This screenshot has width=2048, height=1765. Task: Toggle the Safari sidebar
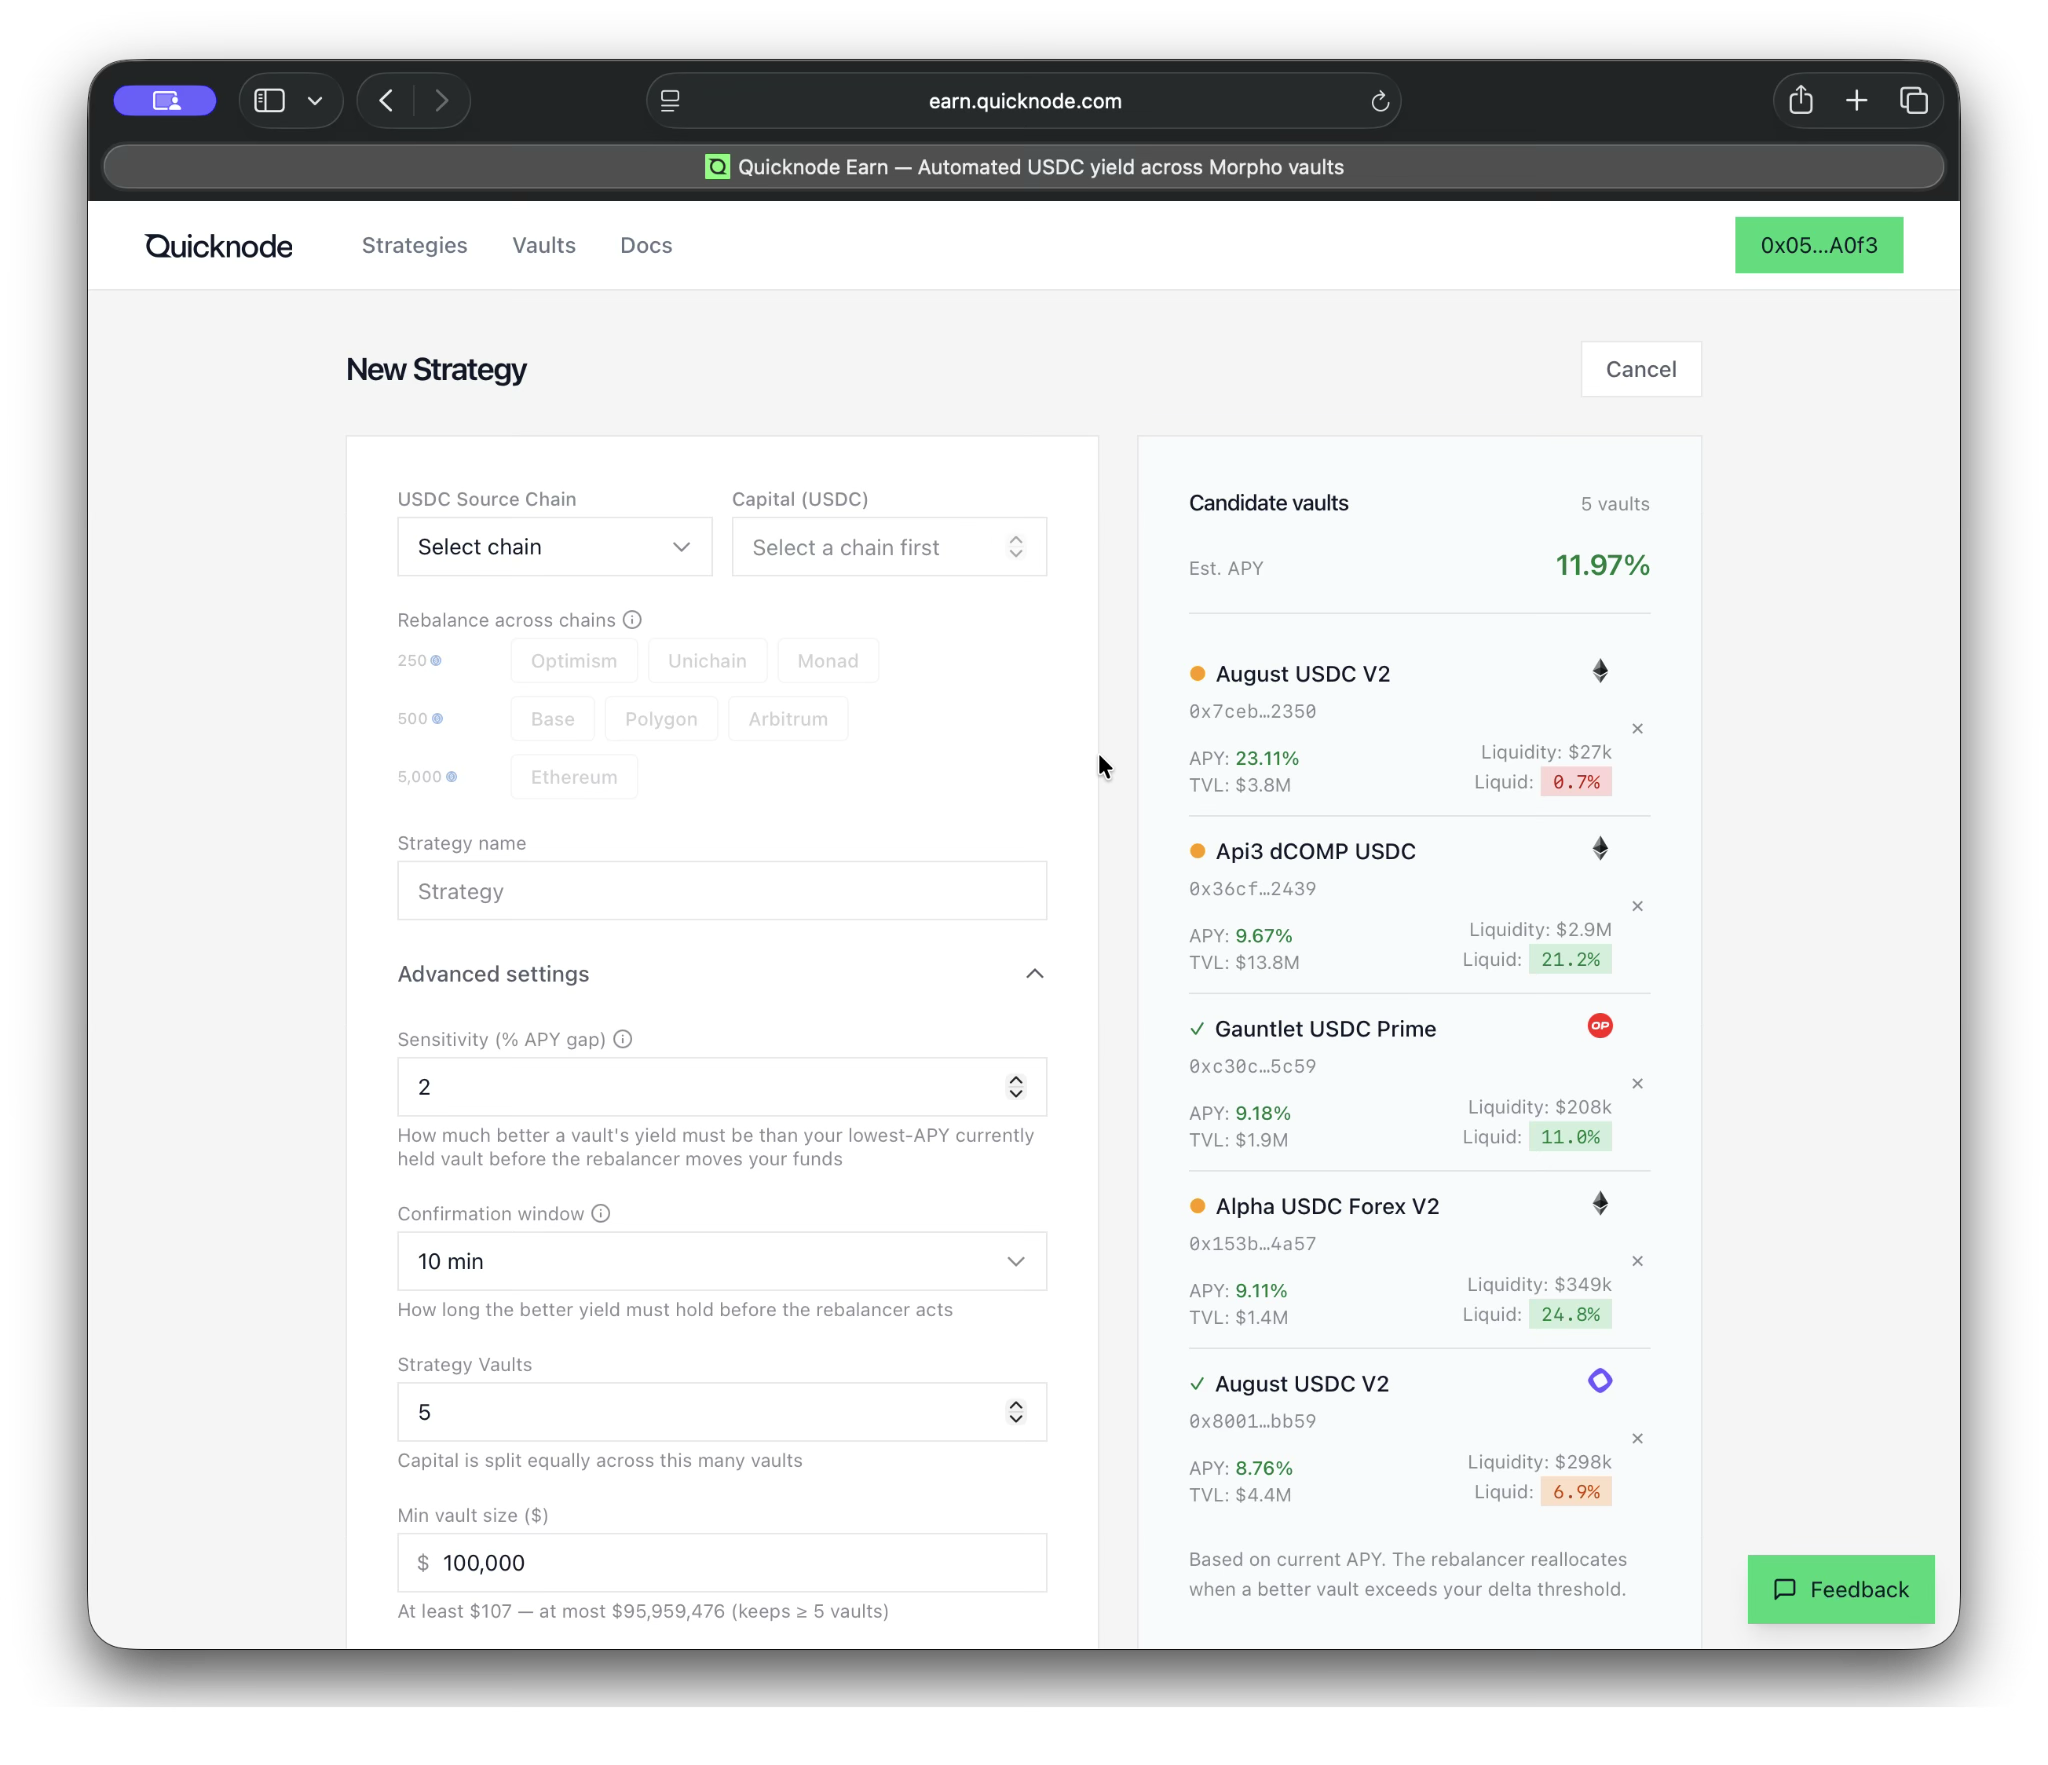tap(269, 100)
